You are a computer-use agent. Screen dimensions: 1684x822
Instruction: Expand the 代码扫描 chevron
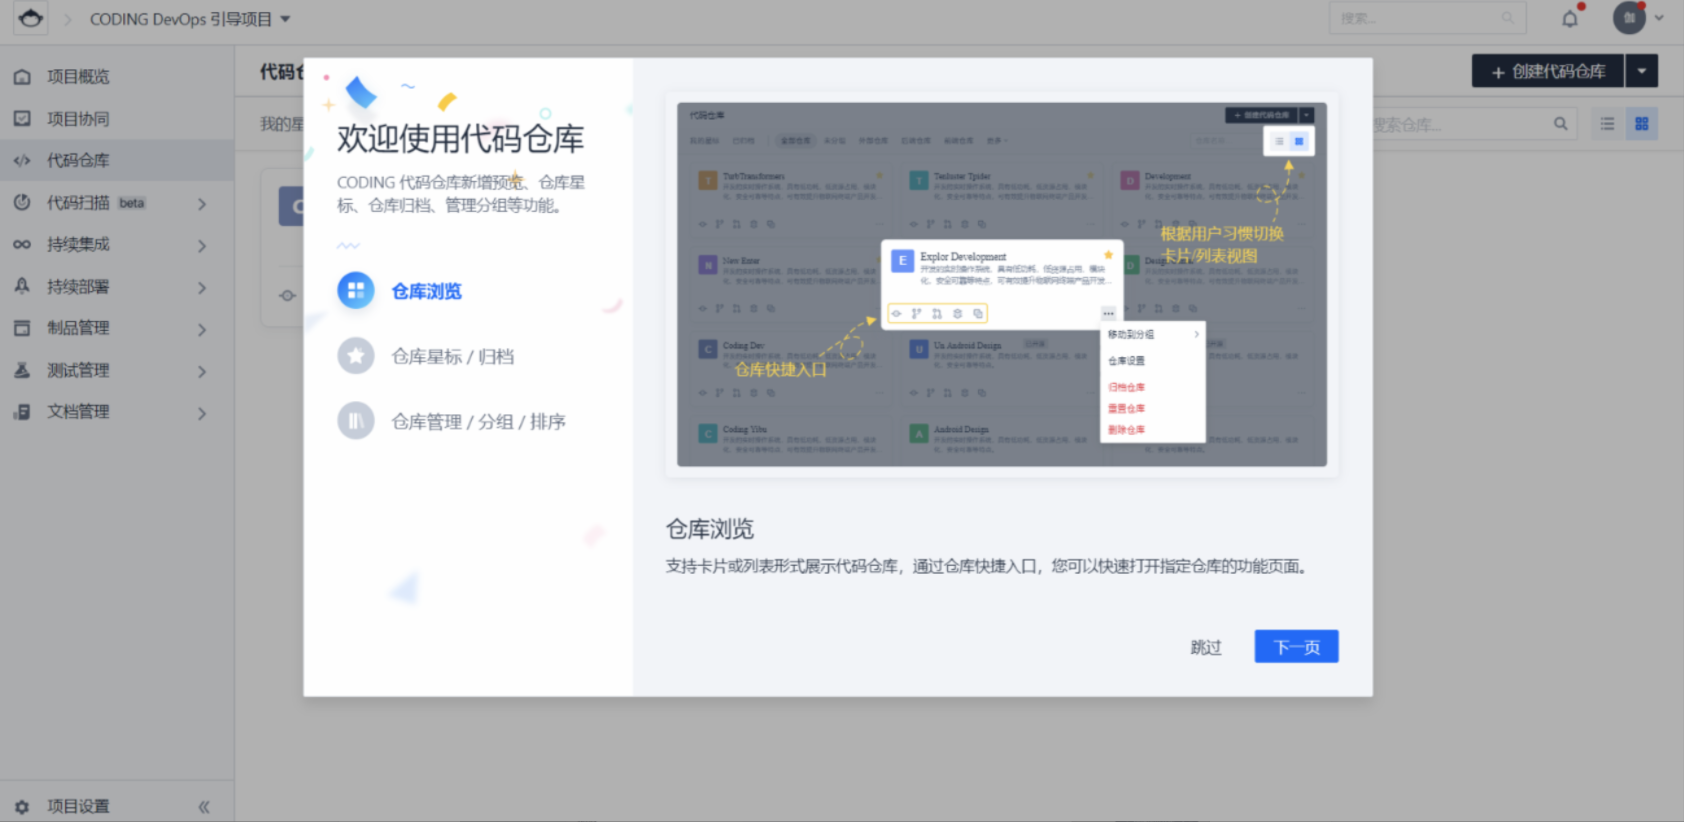[202, 204]
